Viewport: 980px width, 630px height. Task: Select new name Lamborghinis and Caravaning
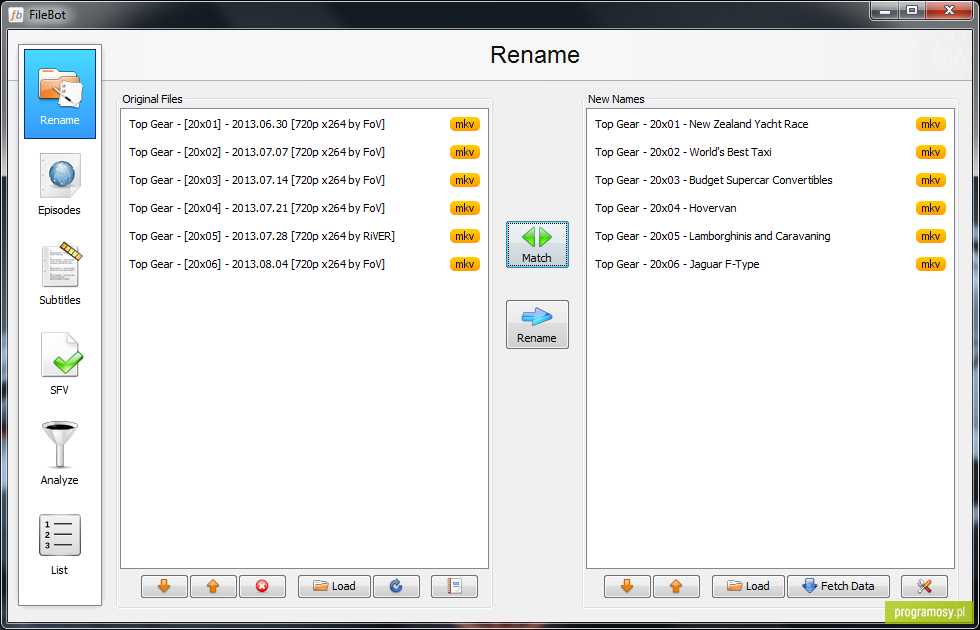771,236
